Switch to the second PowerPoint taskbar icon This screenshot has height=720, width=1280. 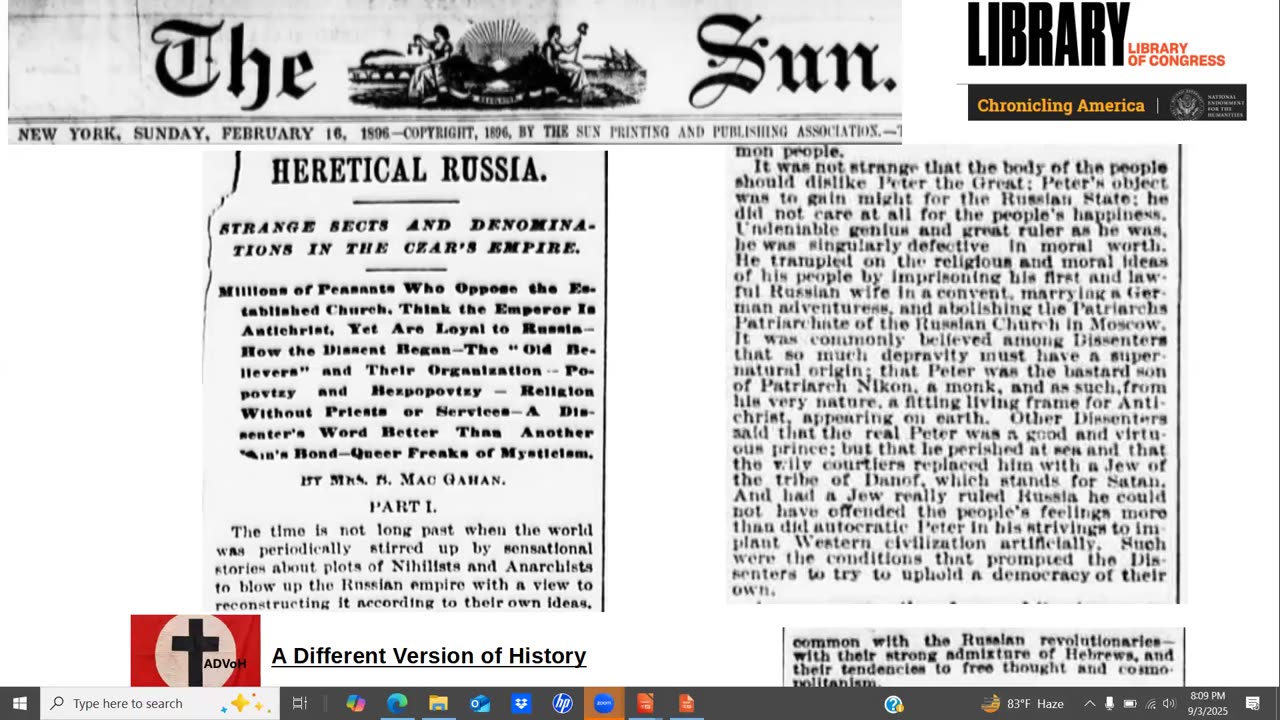click(686, 703)
